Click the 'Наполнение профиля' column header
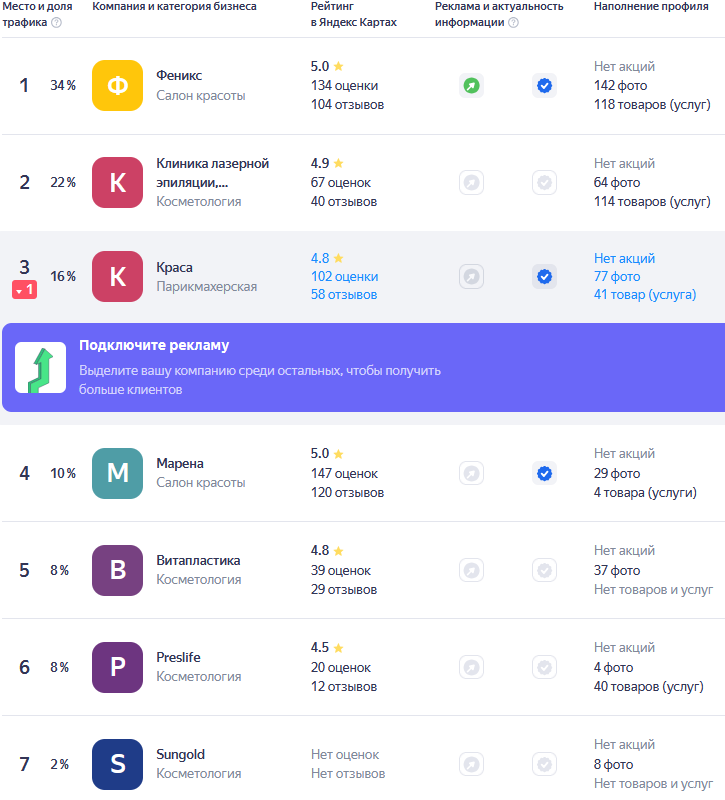 tap(651, 7)
